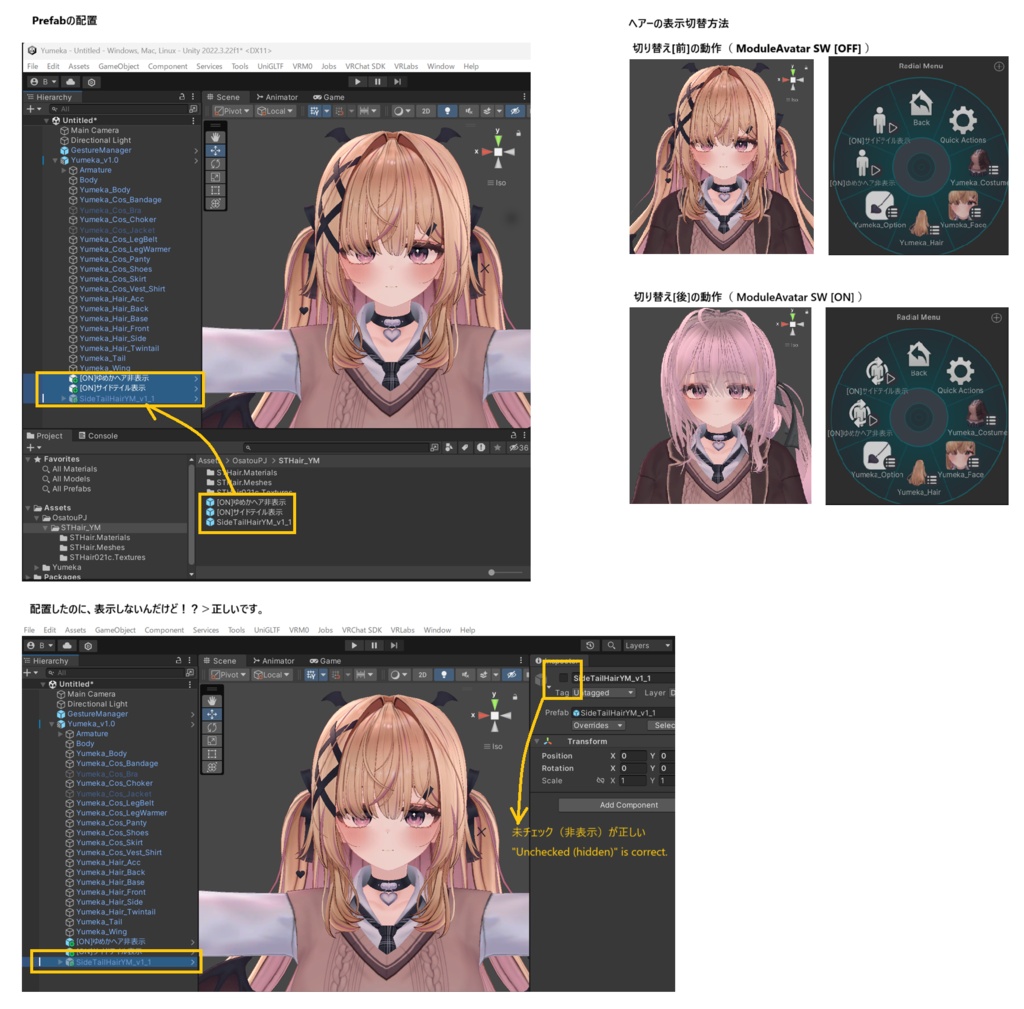
Task: Switch to Game tab in lower Unity window
Action: click(325, 661)
